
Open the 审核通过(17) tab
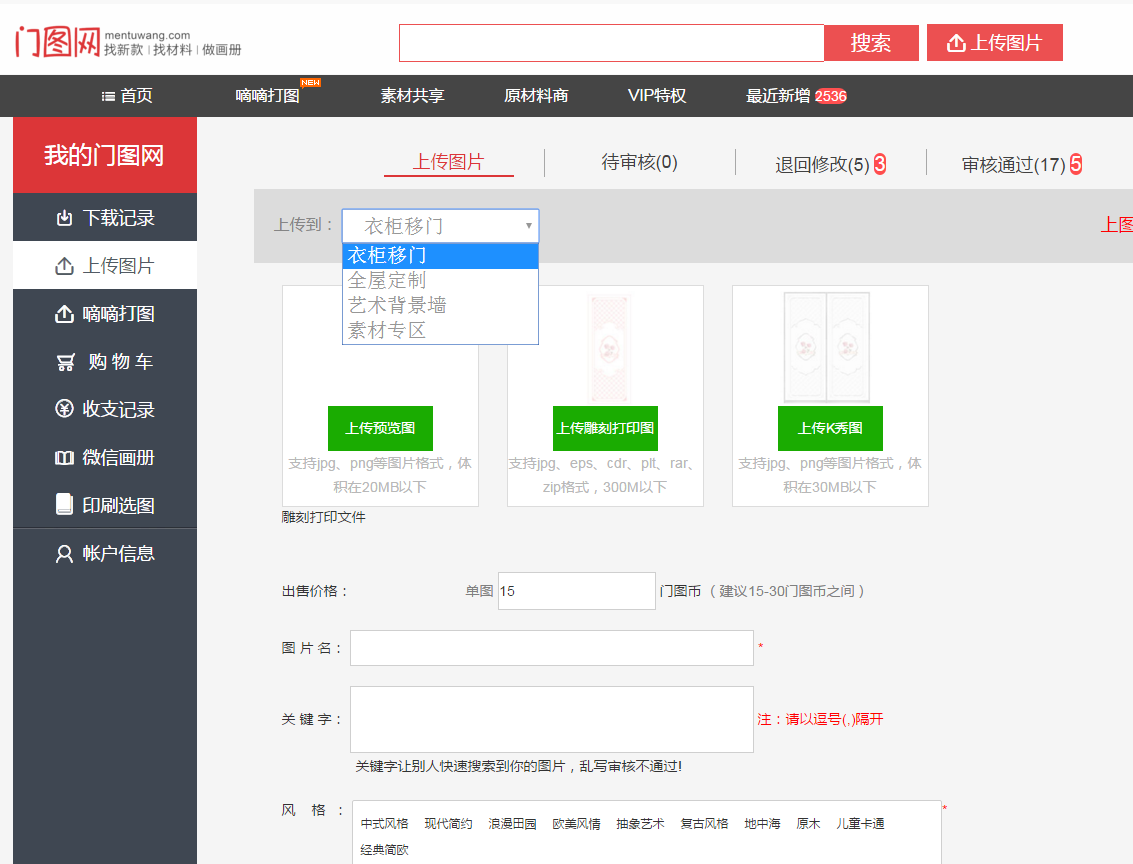pyautogui.click(x=1013, y=164)
